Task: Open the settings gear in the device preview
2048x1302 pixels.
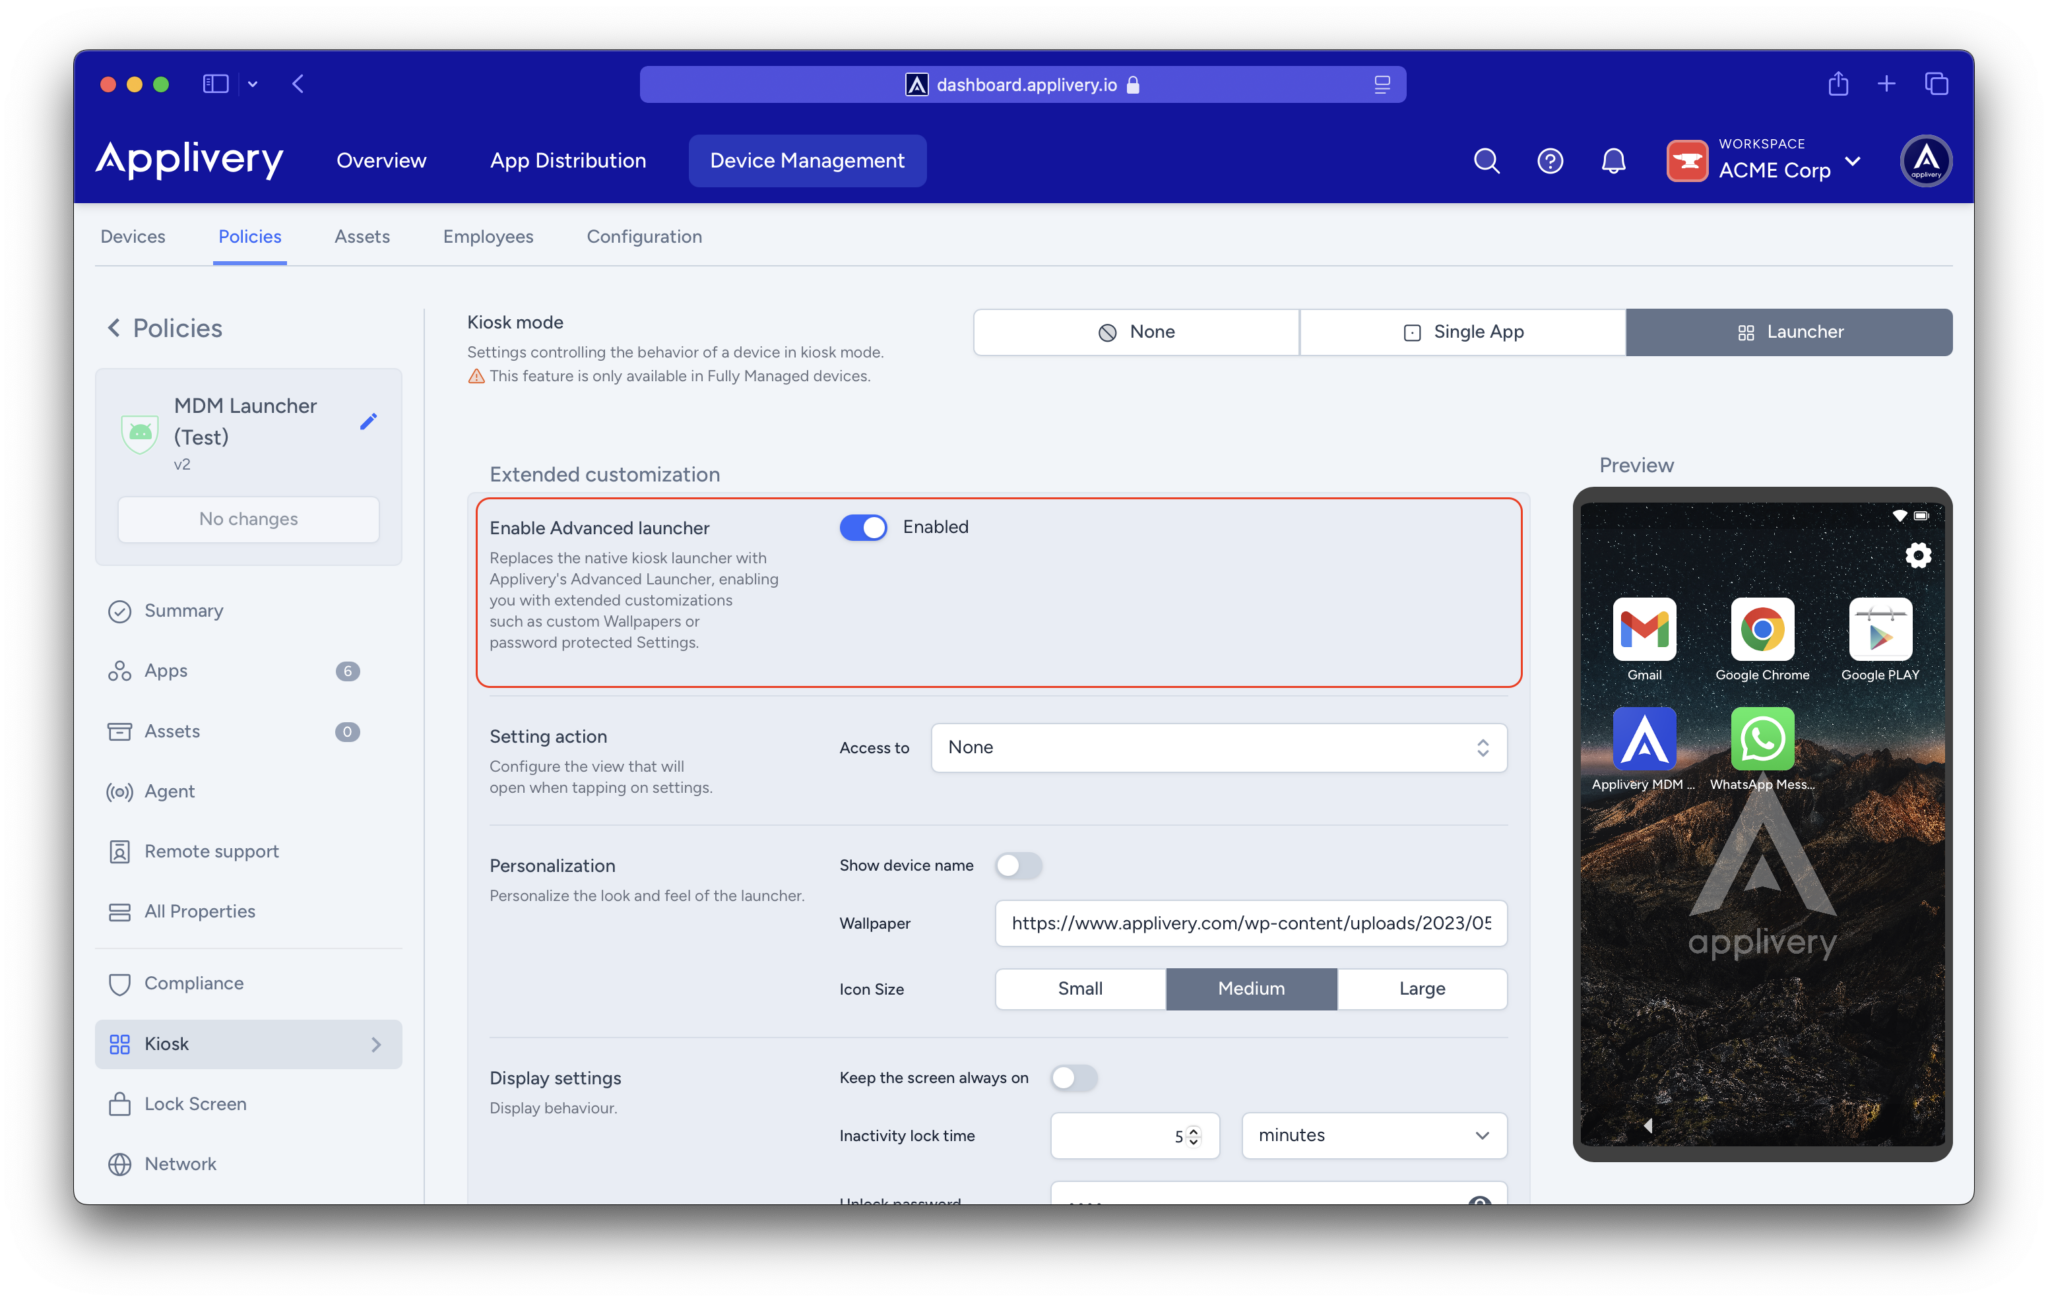Action: point(1918,555)
